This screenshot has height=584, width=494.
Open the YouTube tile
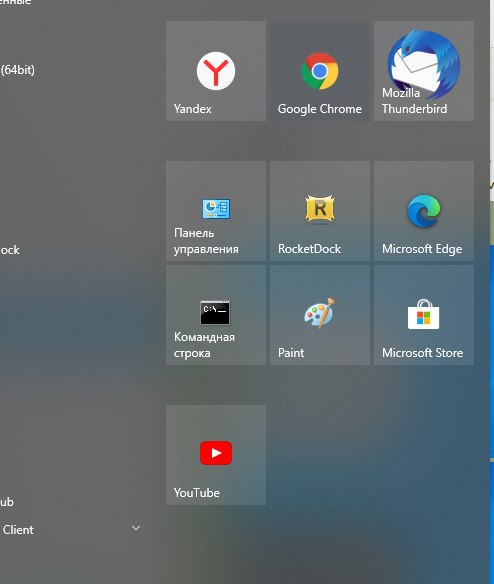[216, 455]
